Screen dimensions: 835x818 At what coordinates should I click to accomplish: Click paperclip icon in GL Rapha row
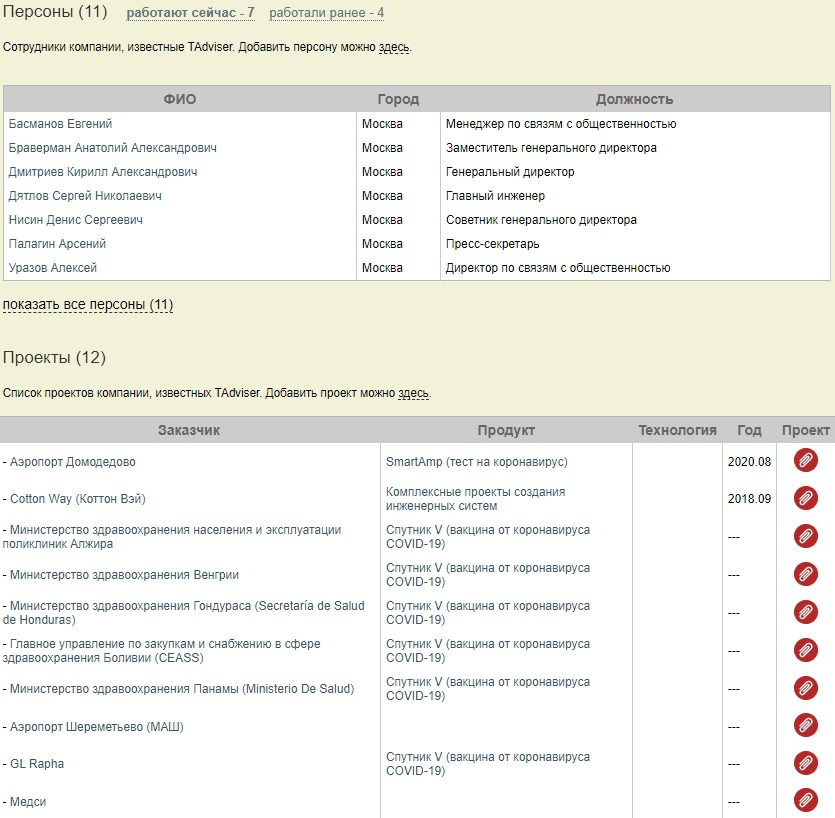point(805,763)
